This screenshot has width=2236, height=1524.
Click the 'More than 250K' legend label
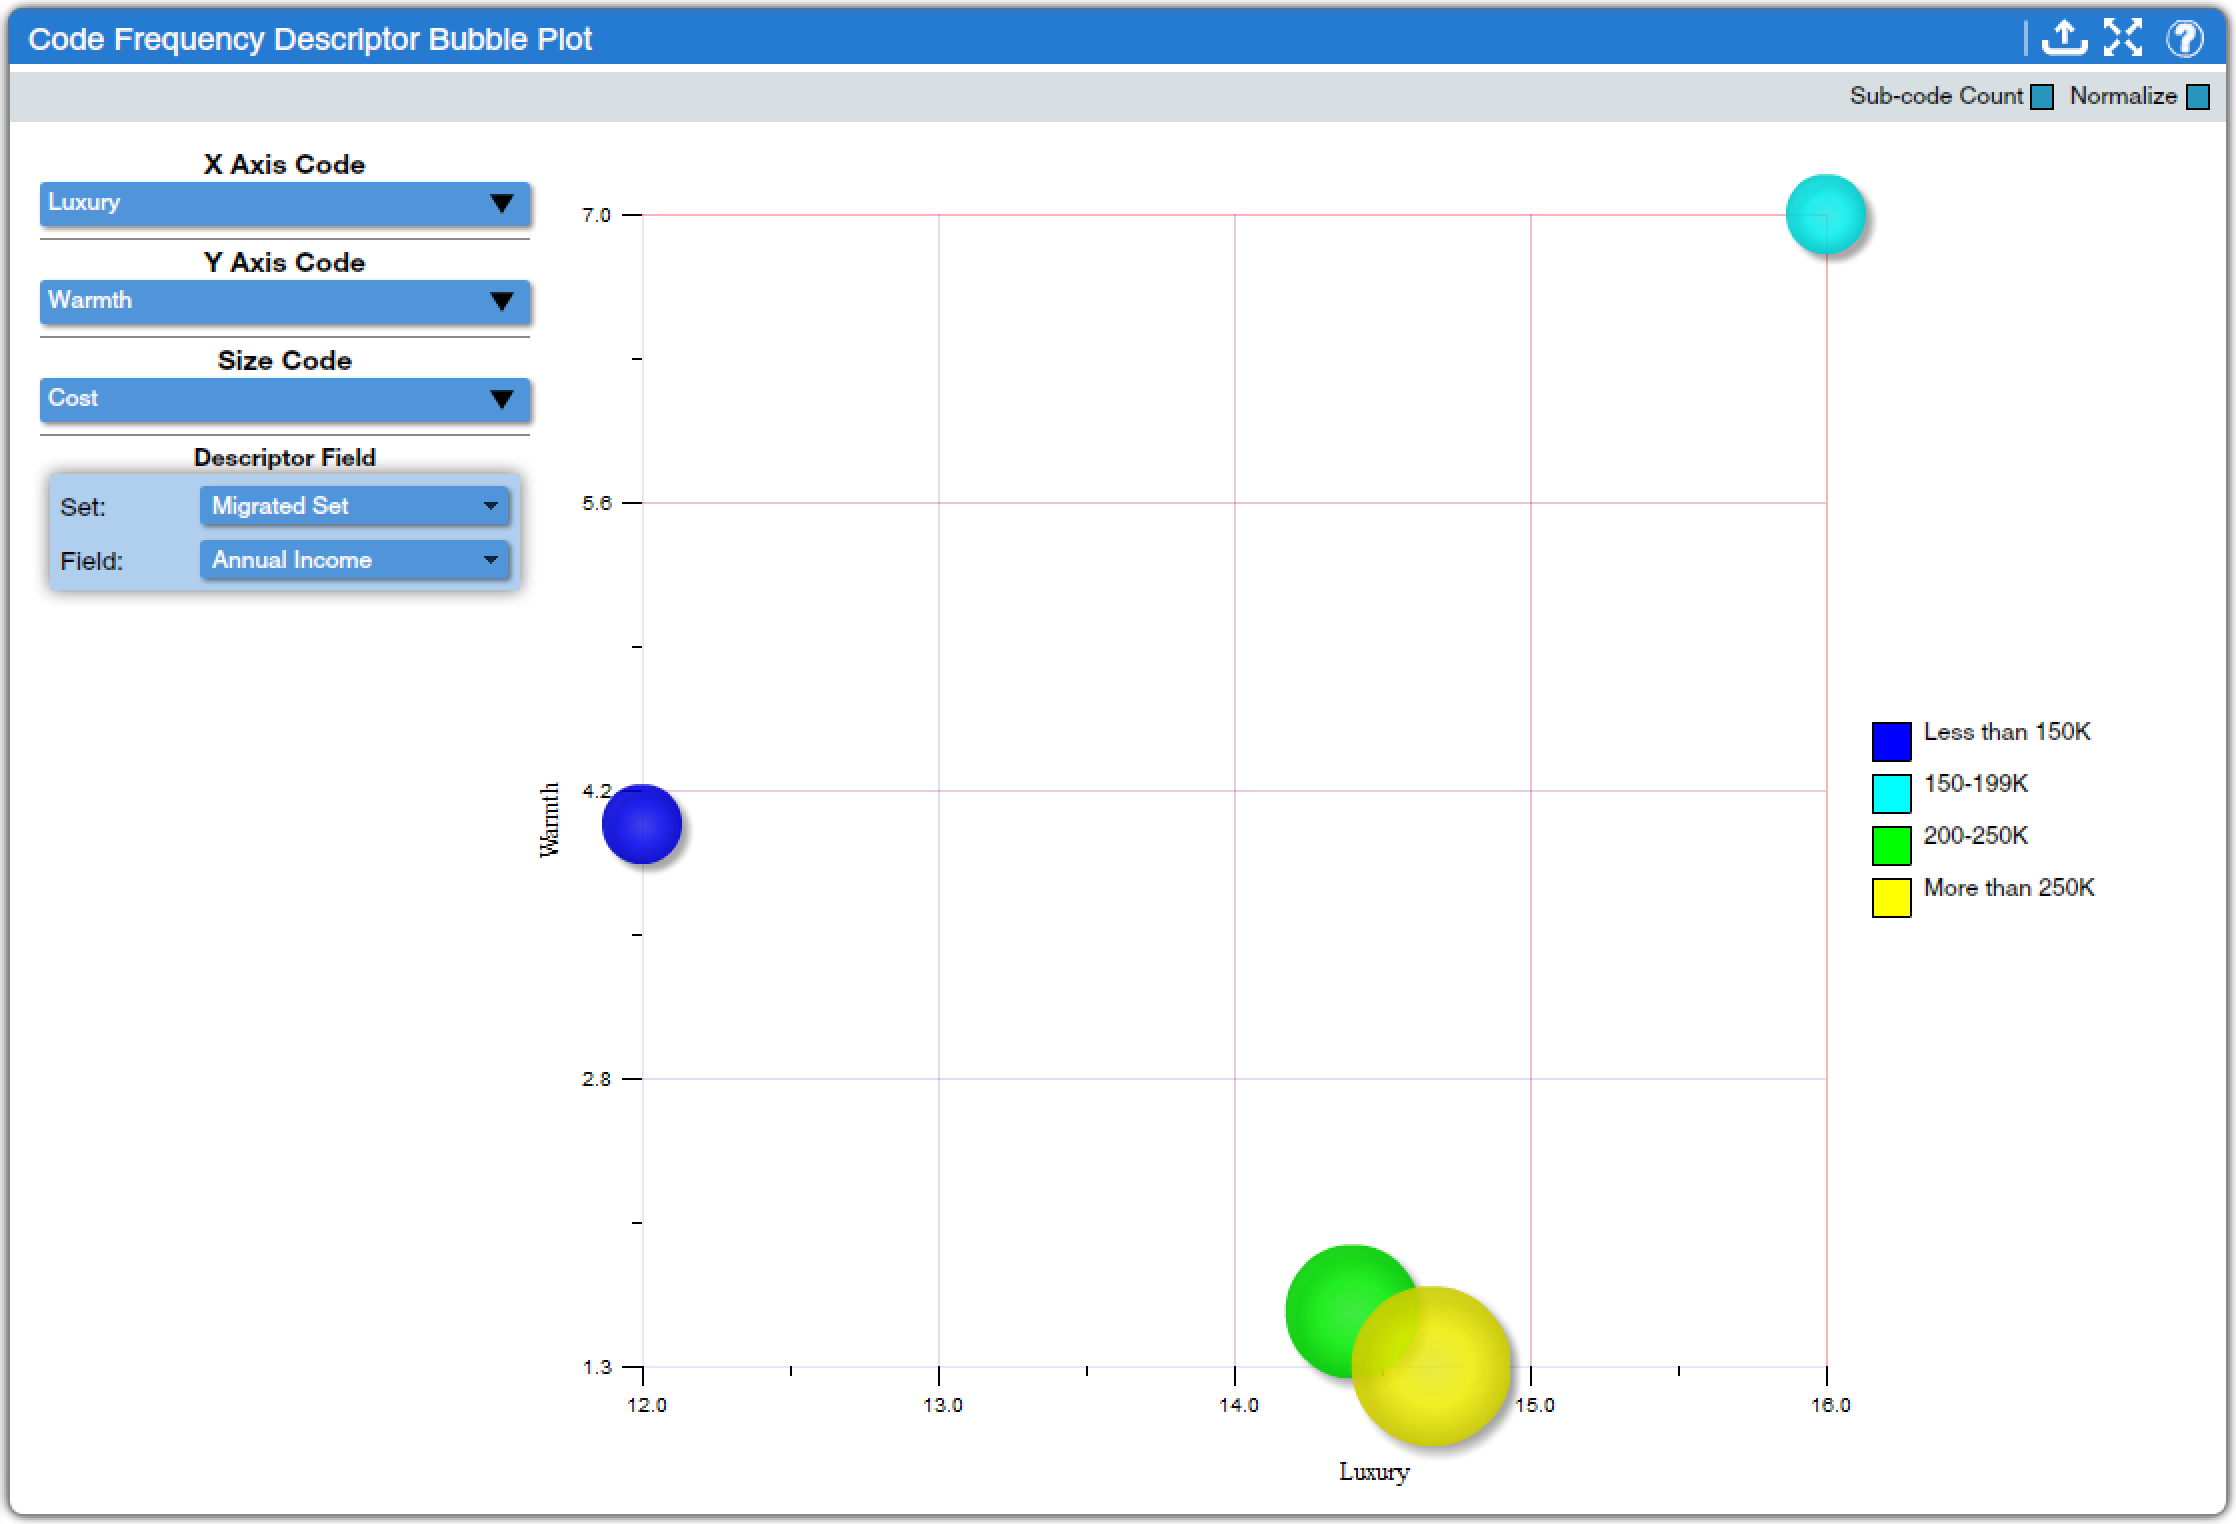[x=2008, y=888]
